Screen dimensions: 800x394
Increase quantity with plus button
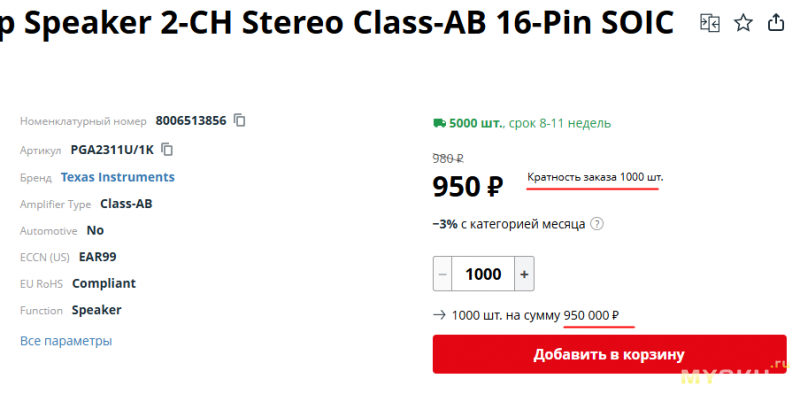pos(524,274)
